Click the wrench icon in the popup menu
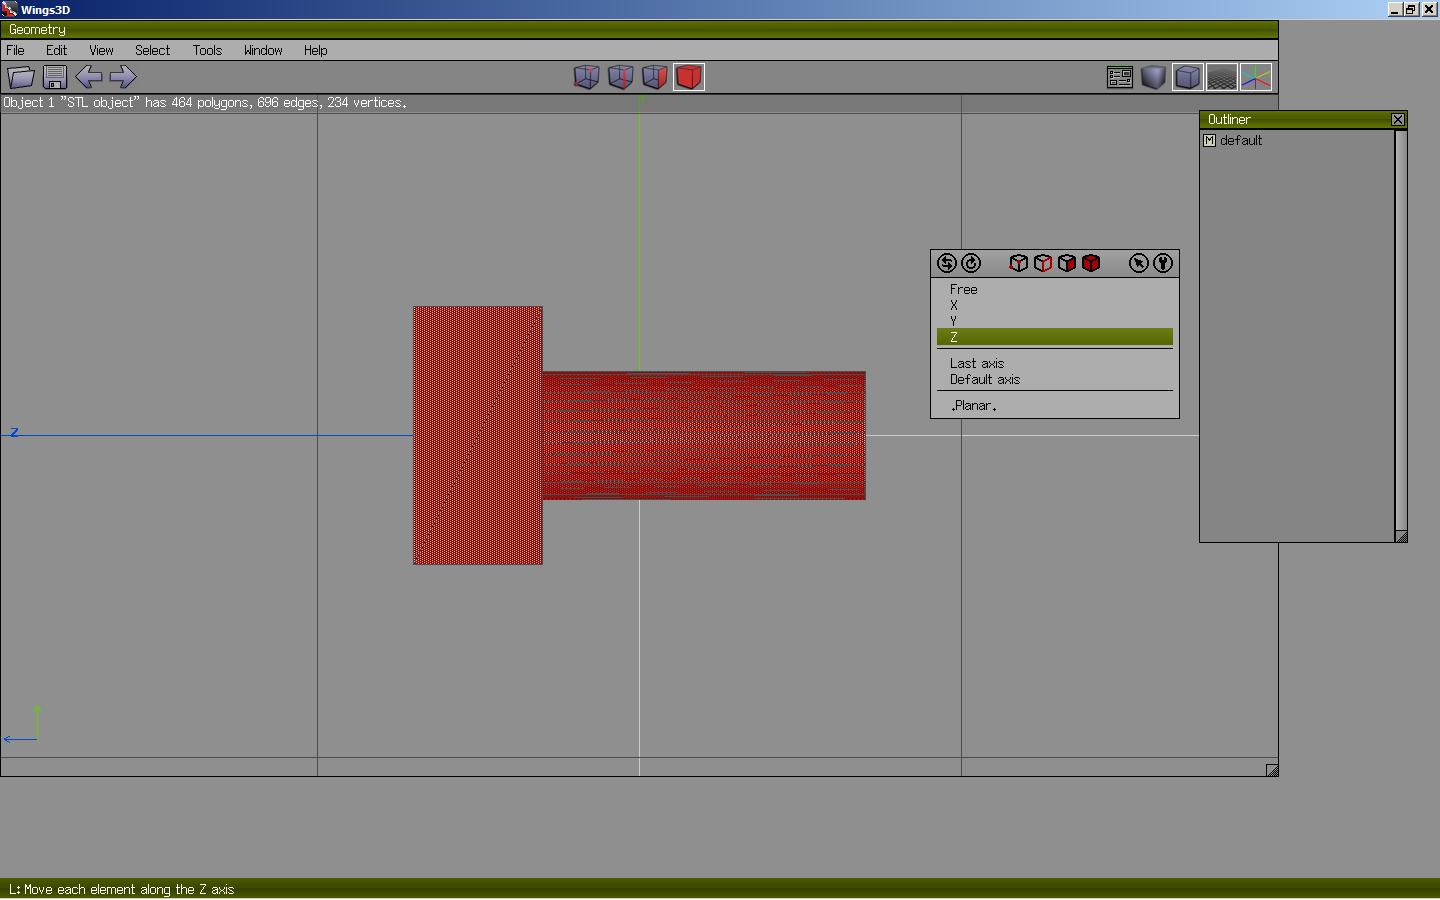This screenshot has width=1440, height=900. tap(1163, 263)
